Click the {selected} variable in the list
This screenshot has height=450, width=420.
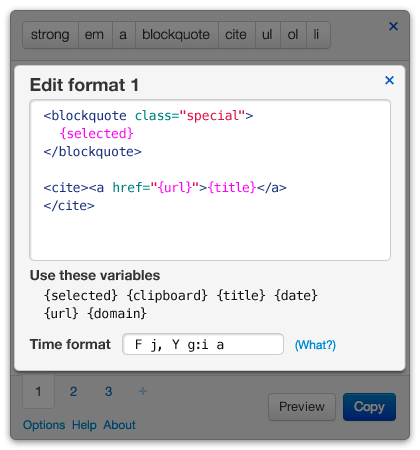[x=81, y=295]
